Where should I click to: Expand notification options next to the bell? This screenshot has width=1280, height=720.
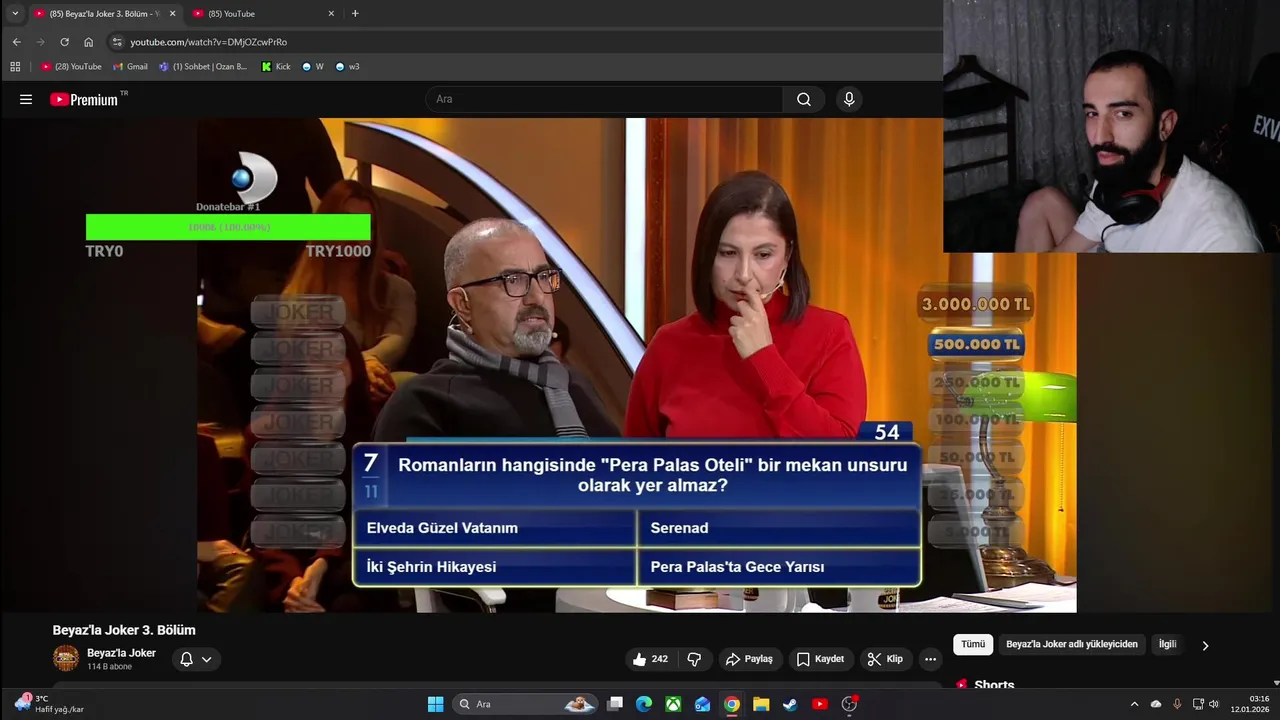(x=207, y=659)
